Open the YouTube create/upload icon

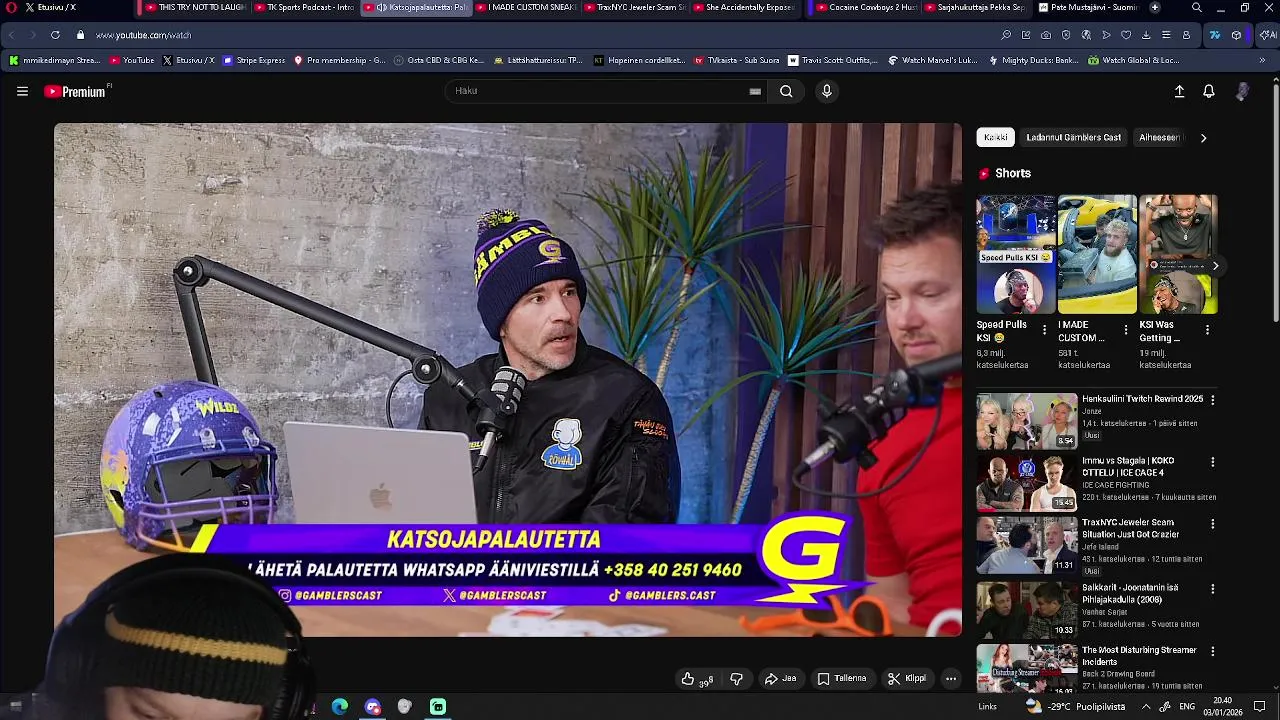click(x=1179, y=91)
